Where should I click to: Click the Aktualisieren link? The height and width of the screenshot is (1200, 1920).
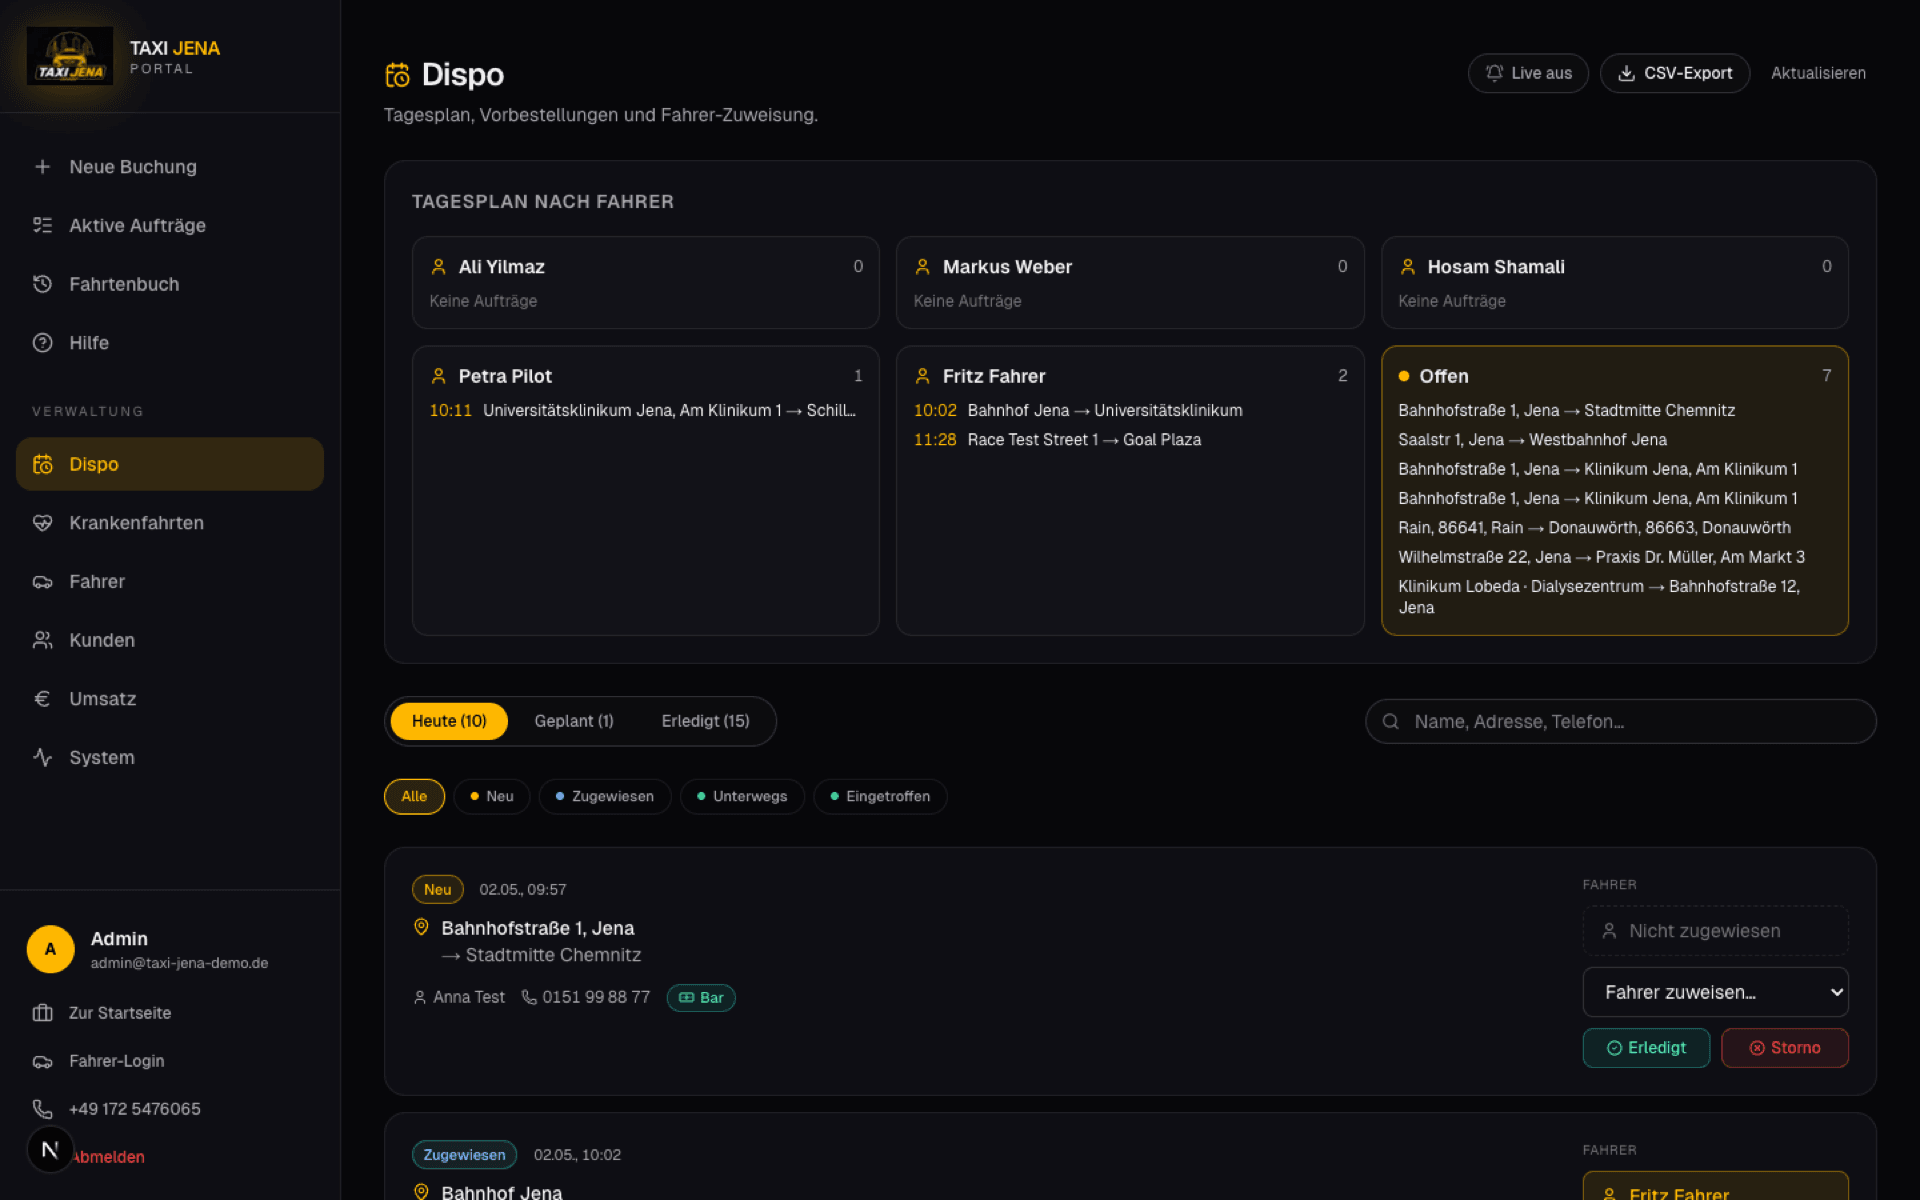pyautogui.click(x=1818, y=73)
